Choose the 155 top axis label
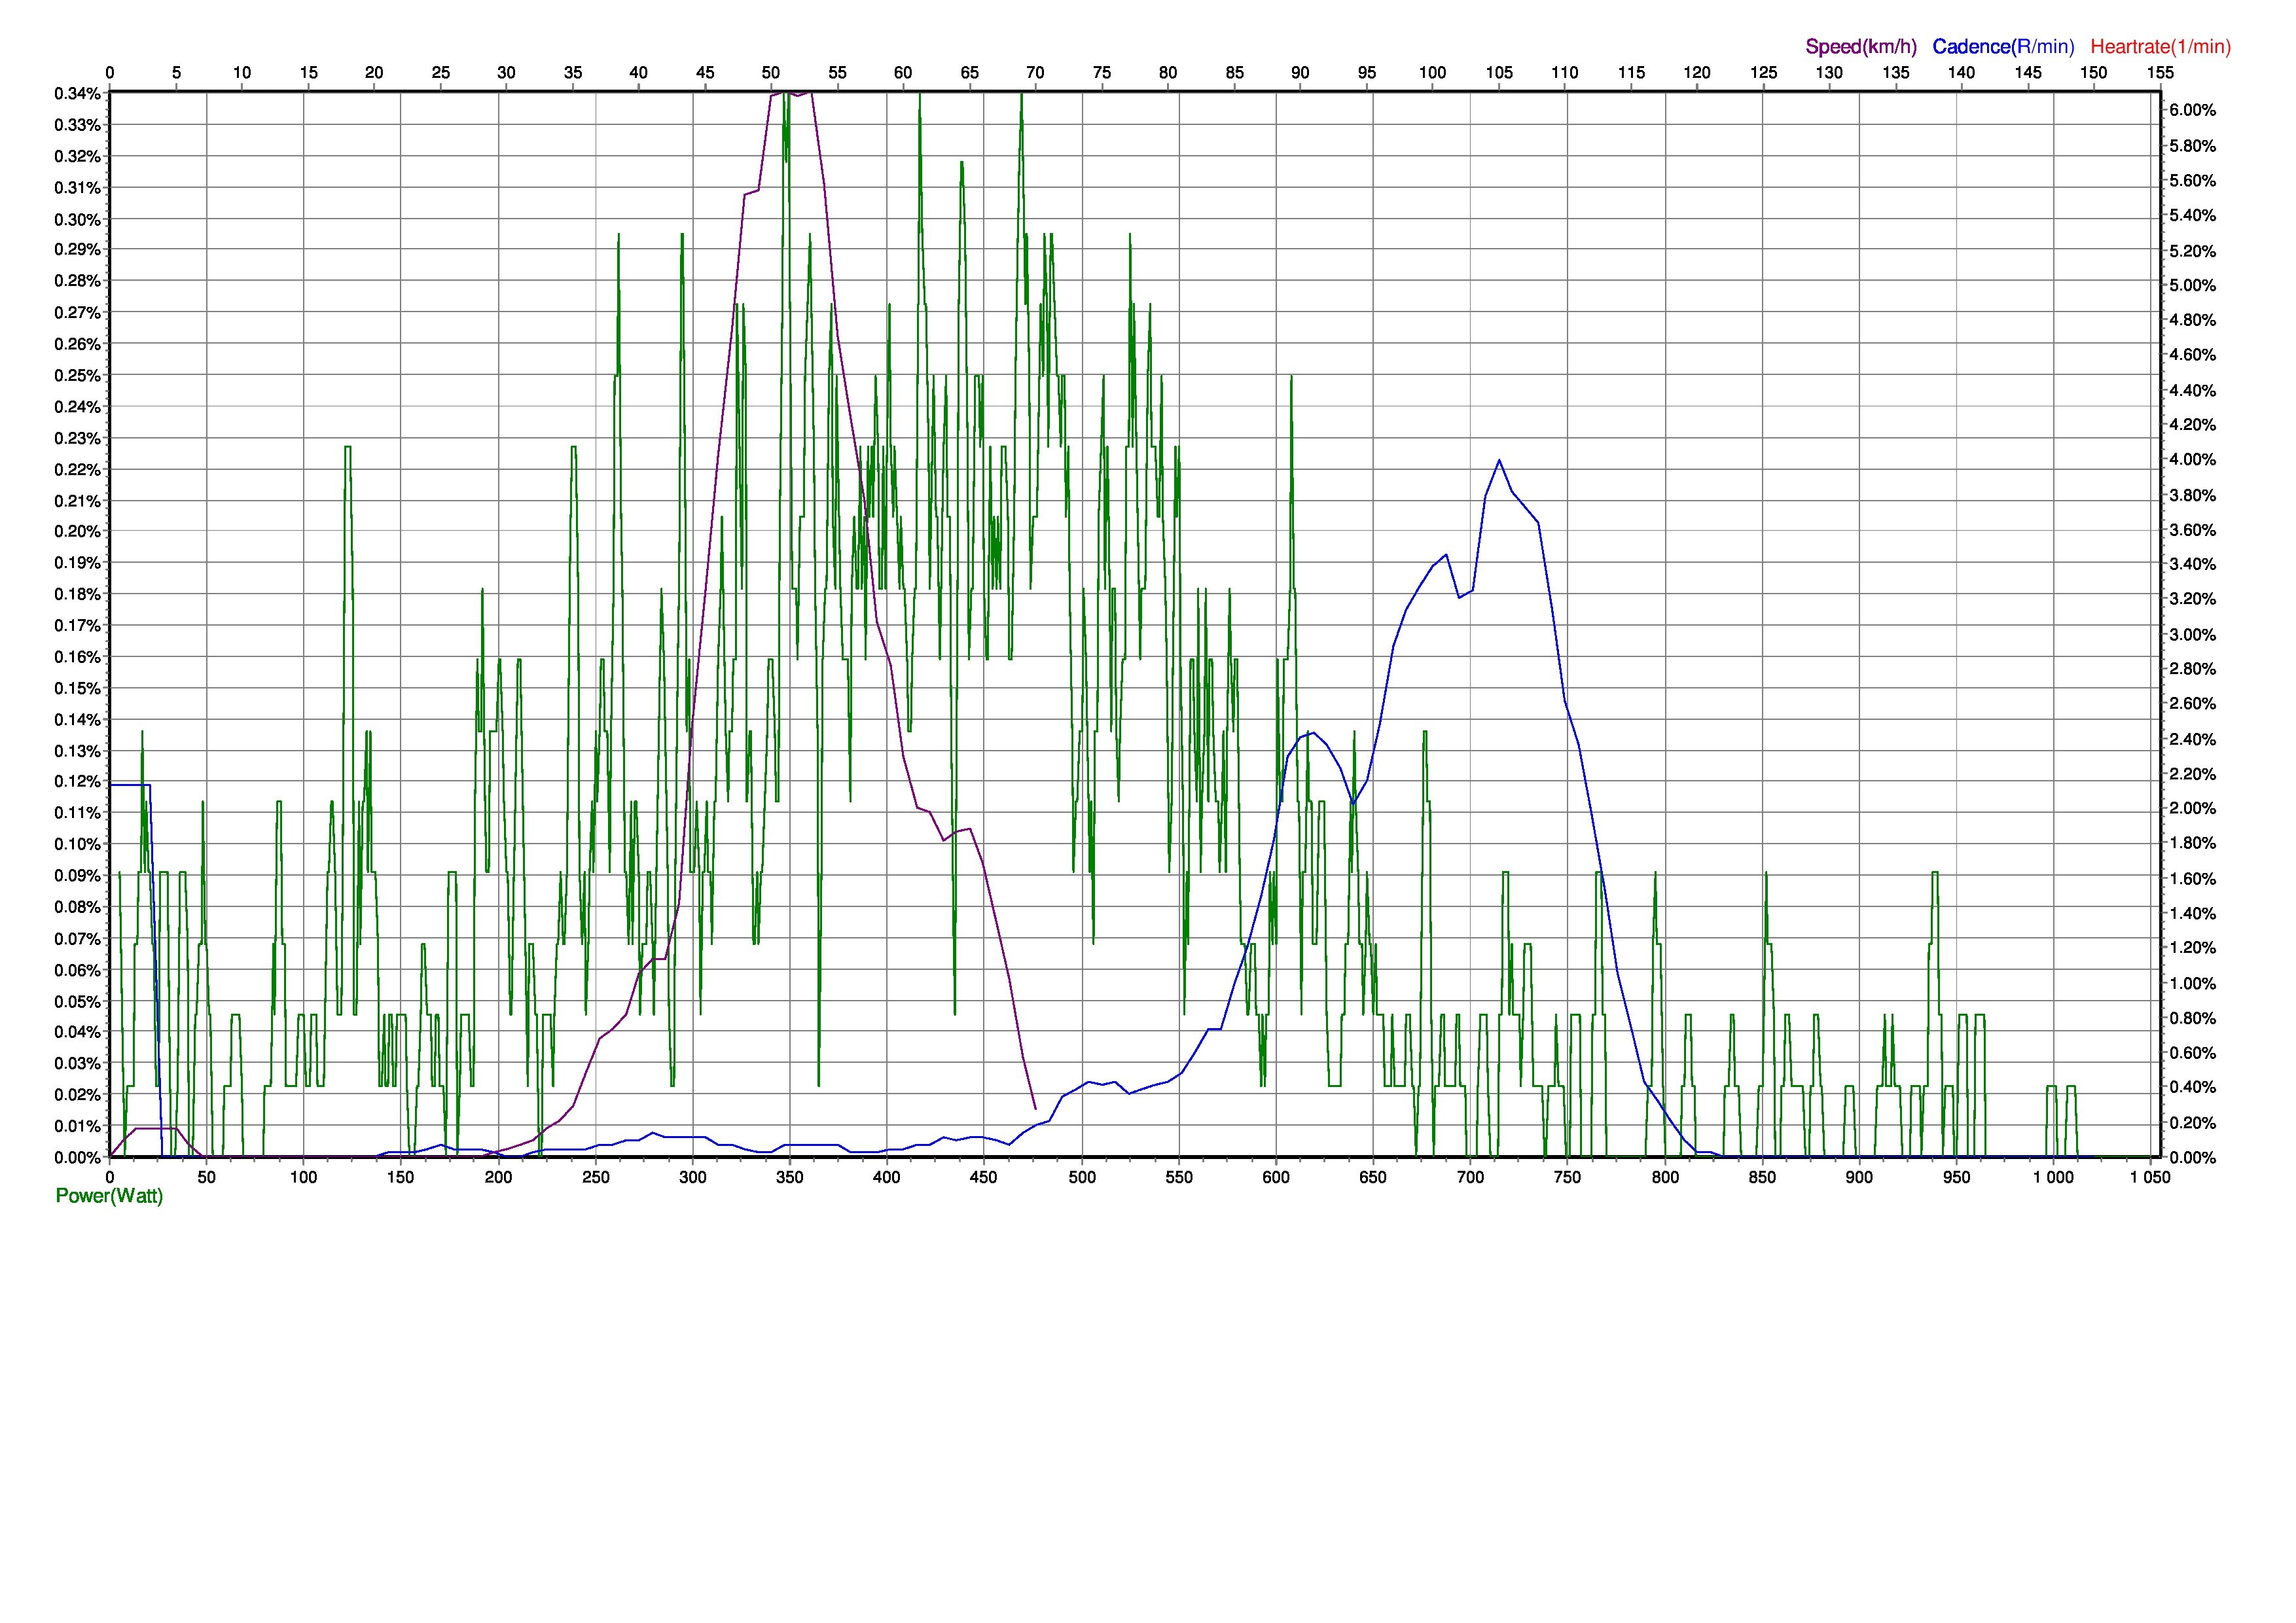 coord(2160,72)
